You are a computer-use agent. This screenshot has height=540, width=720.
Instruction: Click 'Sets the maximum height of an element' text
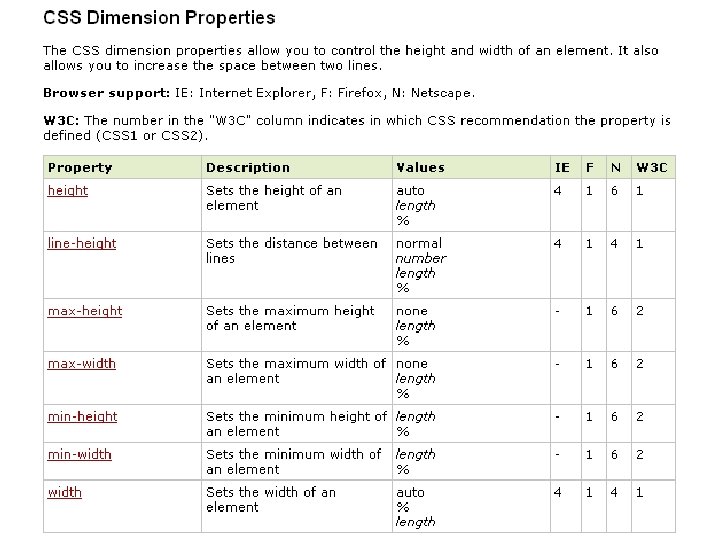(290, 318)
